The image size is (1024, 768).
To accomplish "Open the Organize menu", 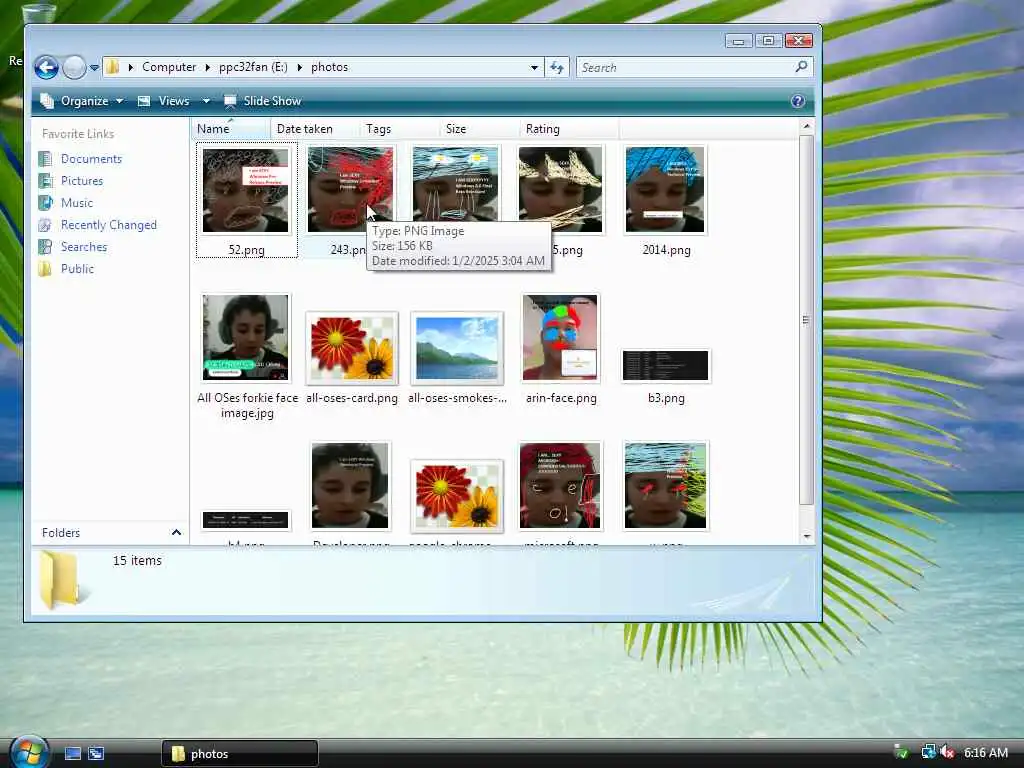I will point(82,101).
